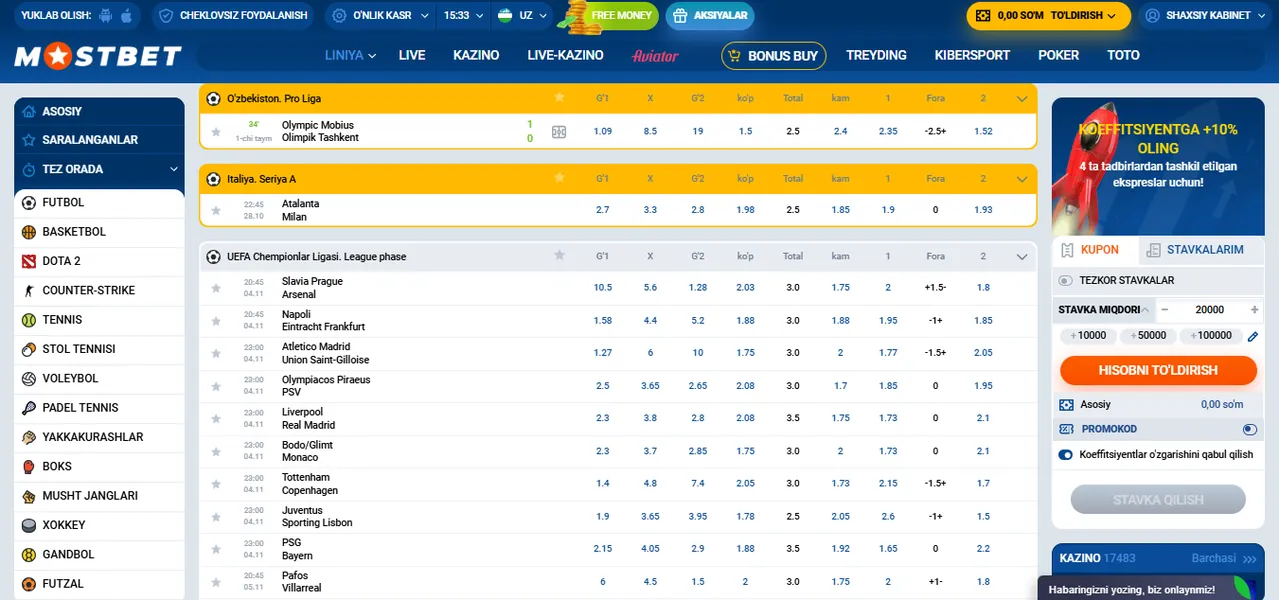This screenshot has width=1279, height=600.
Task: Collapse the UEFA Chempionlar Ligasi section
Action: click(x=1022, y=256)
